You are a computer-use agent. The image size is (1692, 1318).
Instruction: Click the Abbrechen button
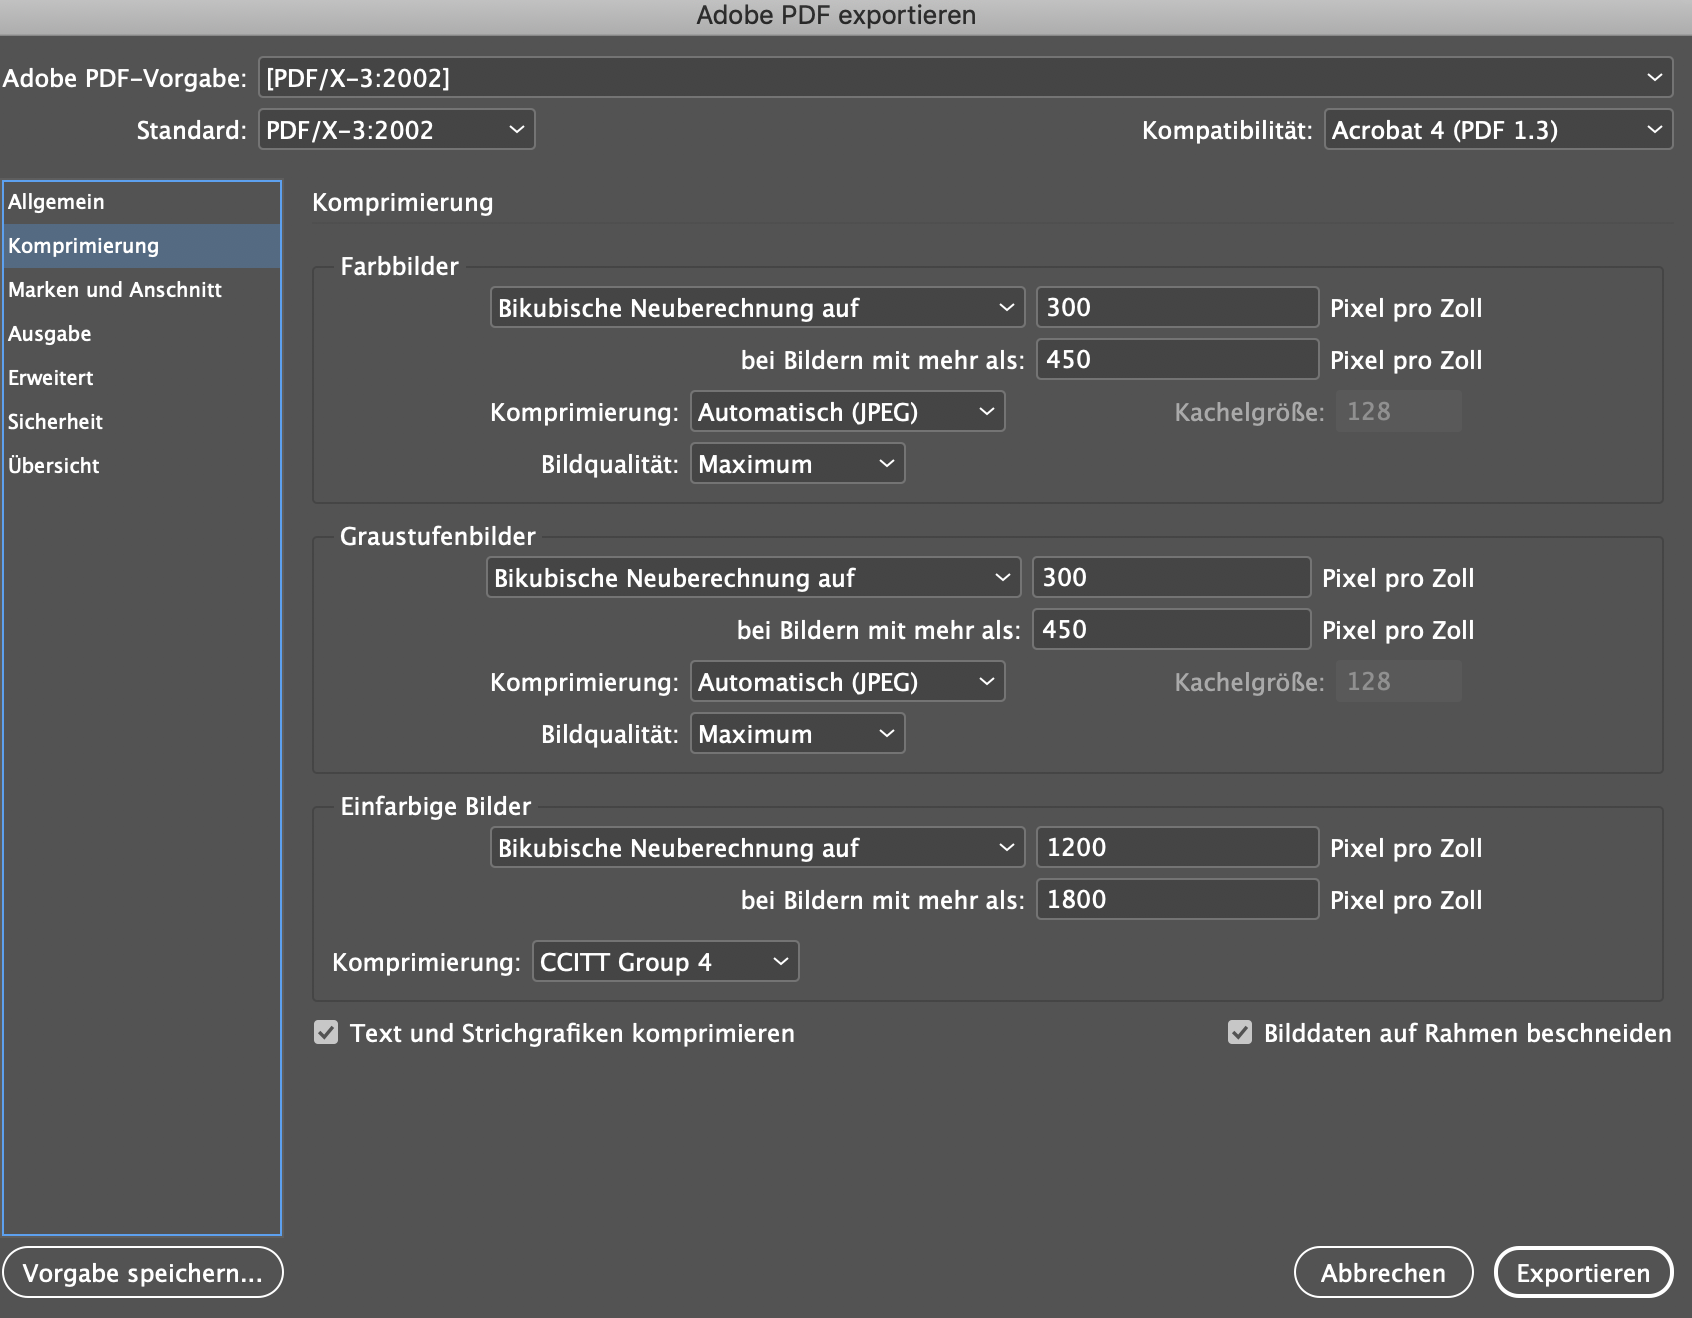[1383, 1273]
